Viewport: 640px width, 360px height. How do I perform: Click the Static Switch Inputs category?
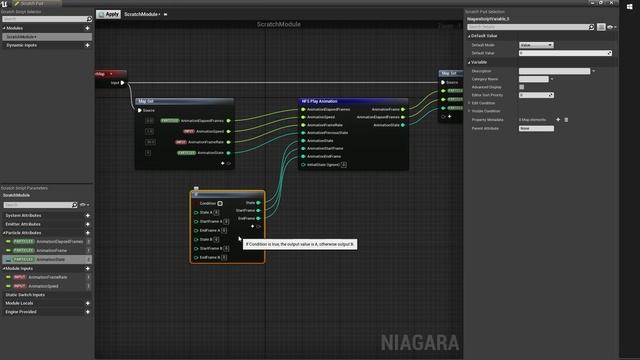[25, 295]
